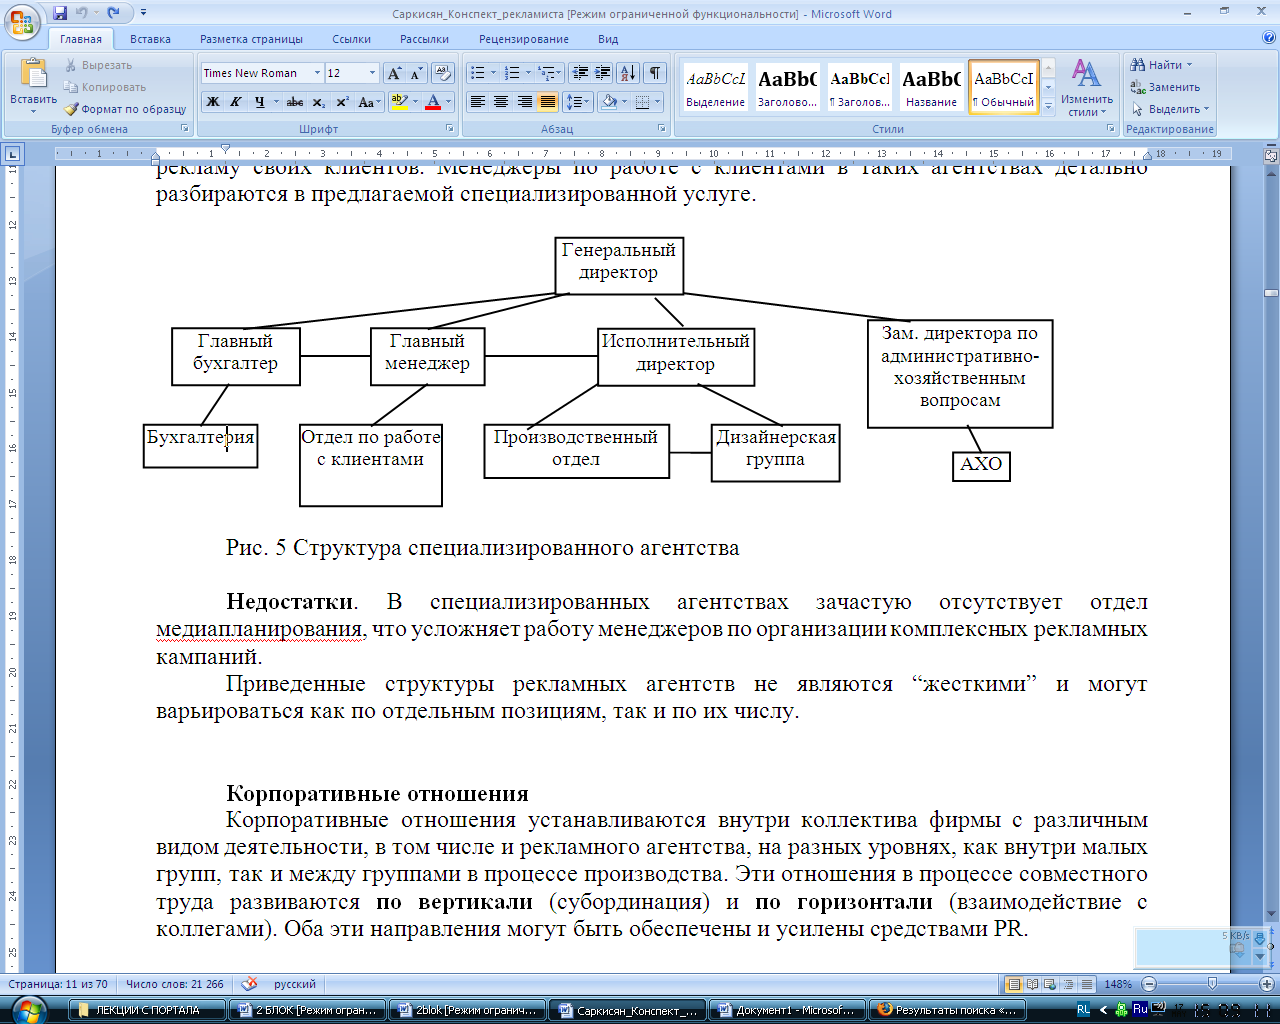This screenshot has width=1280, height=1024.
Task: Apply red font color
Action: 433,102
